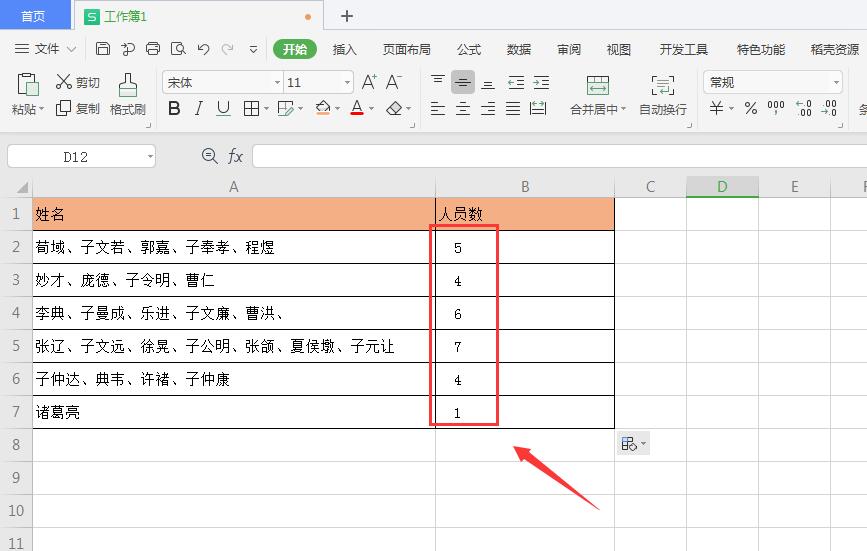Image resolution: width=867 pixels, height=551 pixels.
Task: Toggle bold formatting
Action: [174, 108]
